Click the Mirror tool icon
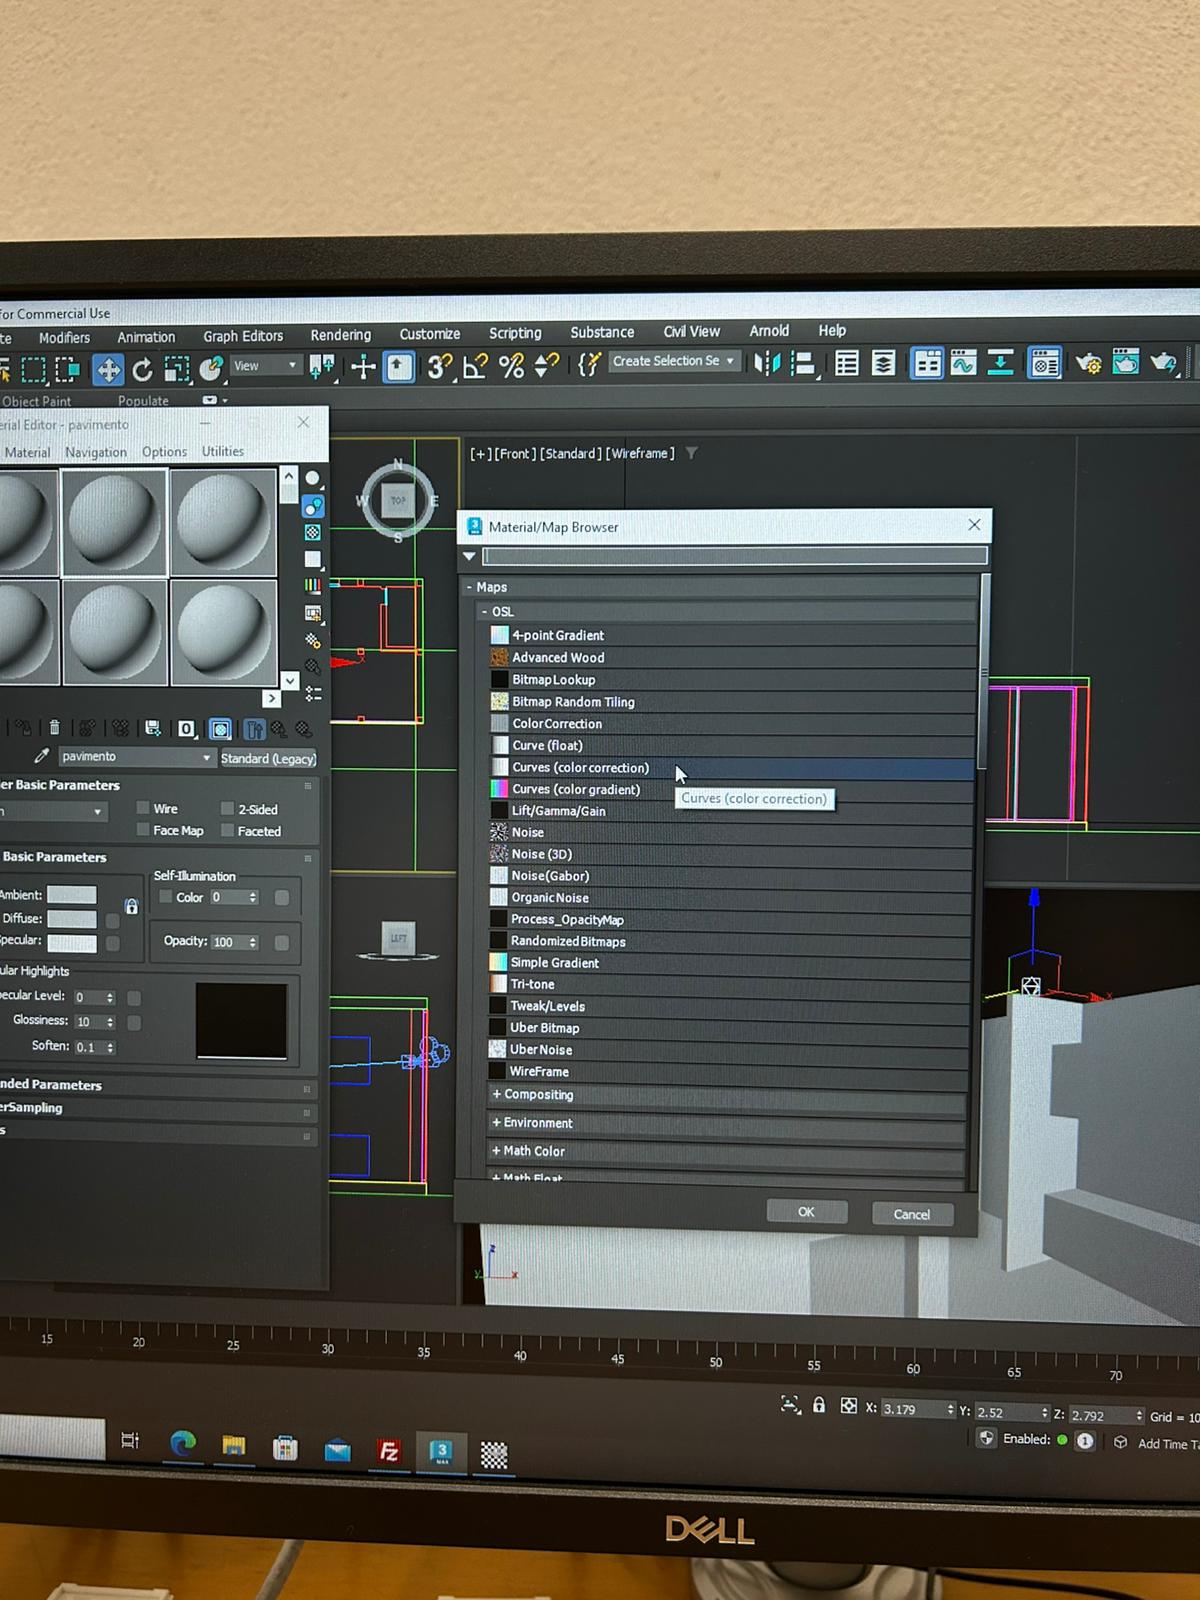The width and height of the screenshot is (1200, 1600). click(x=767, y=363)
